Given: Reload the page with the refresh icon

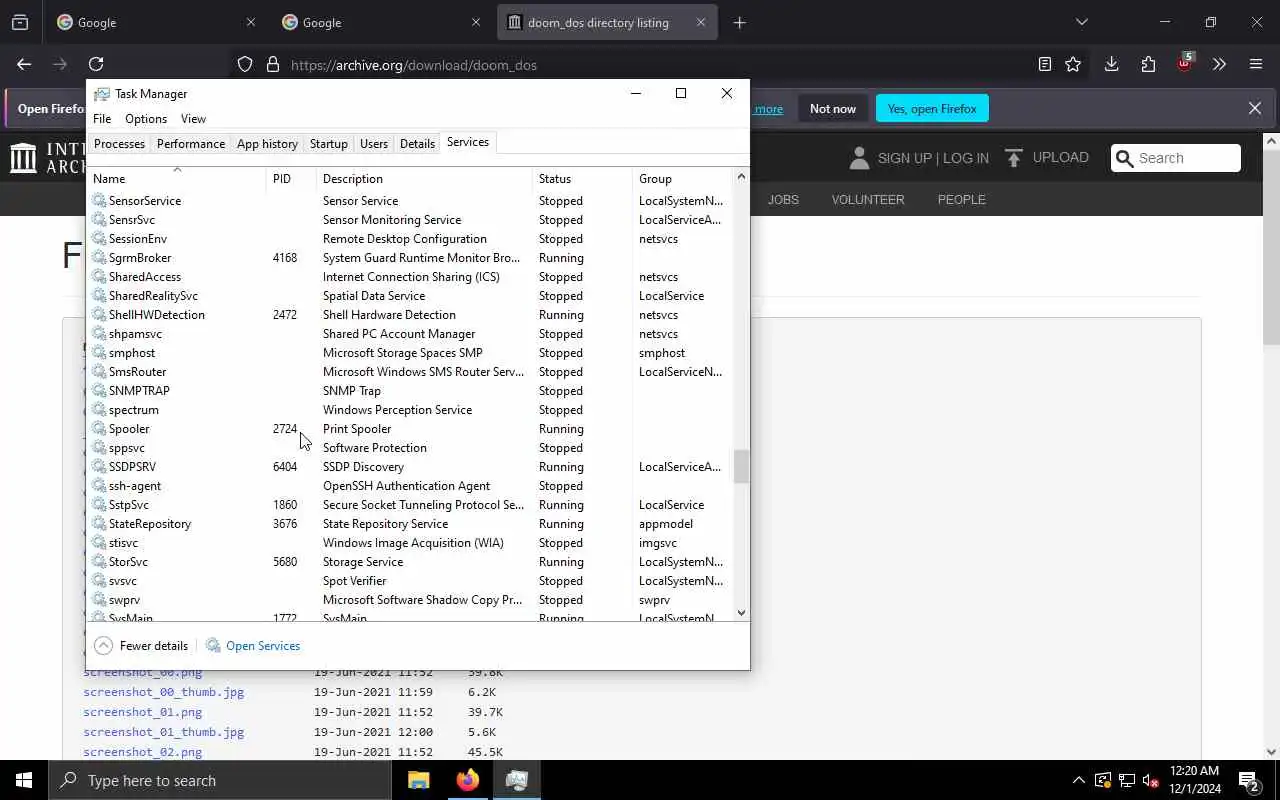Looking at the screenshot, I should pyautogui.click(x=96, y=64).
